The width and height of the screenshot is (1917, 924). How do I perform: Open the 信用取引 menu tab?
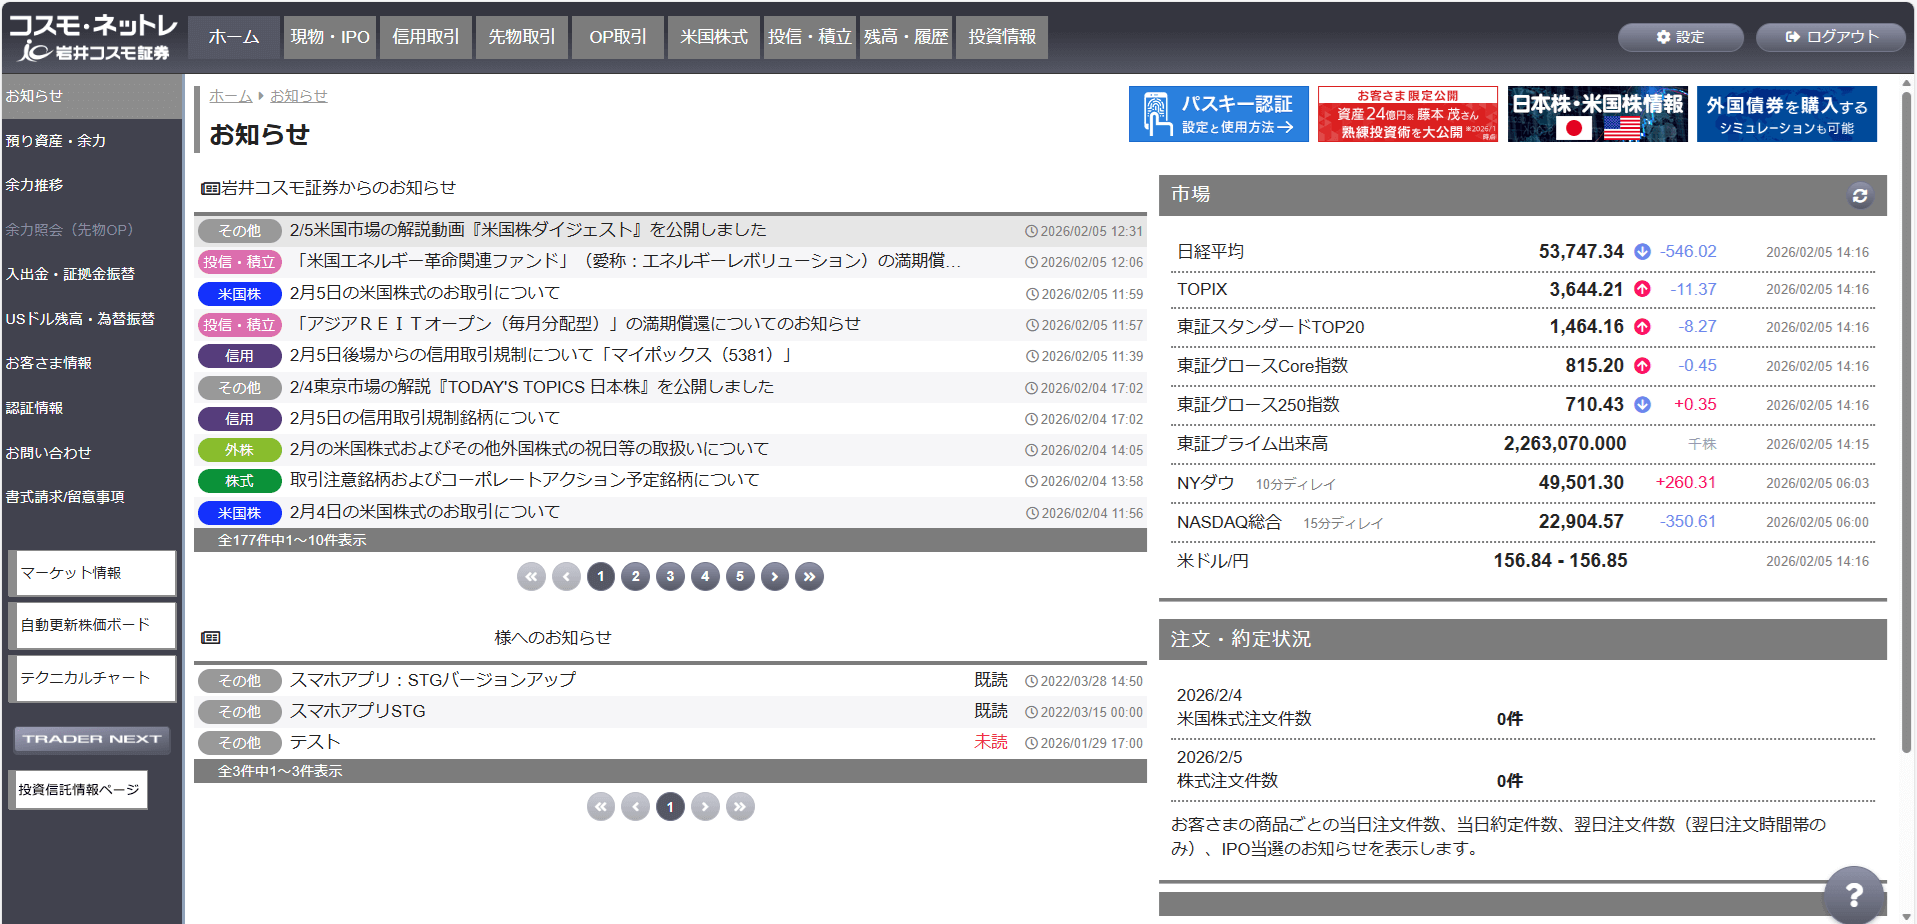(425, 37)
